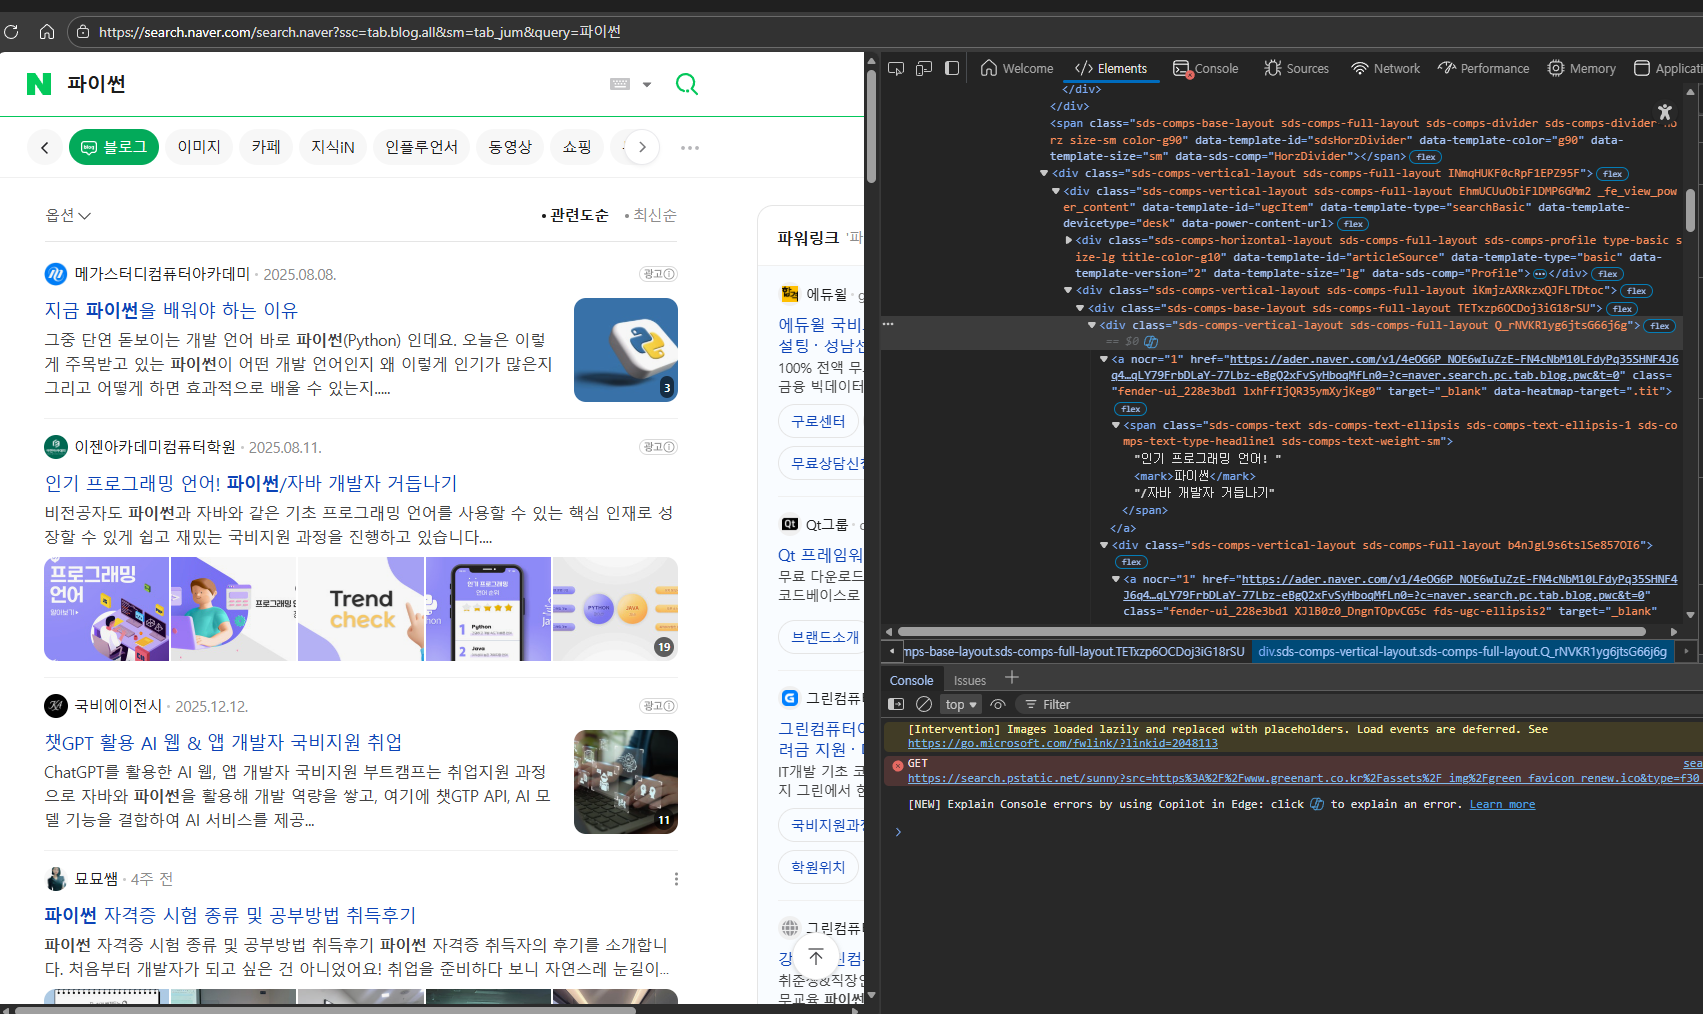Click the clear console icon
The image size is (1703, 1014).
[924, 704]
